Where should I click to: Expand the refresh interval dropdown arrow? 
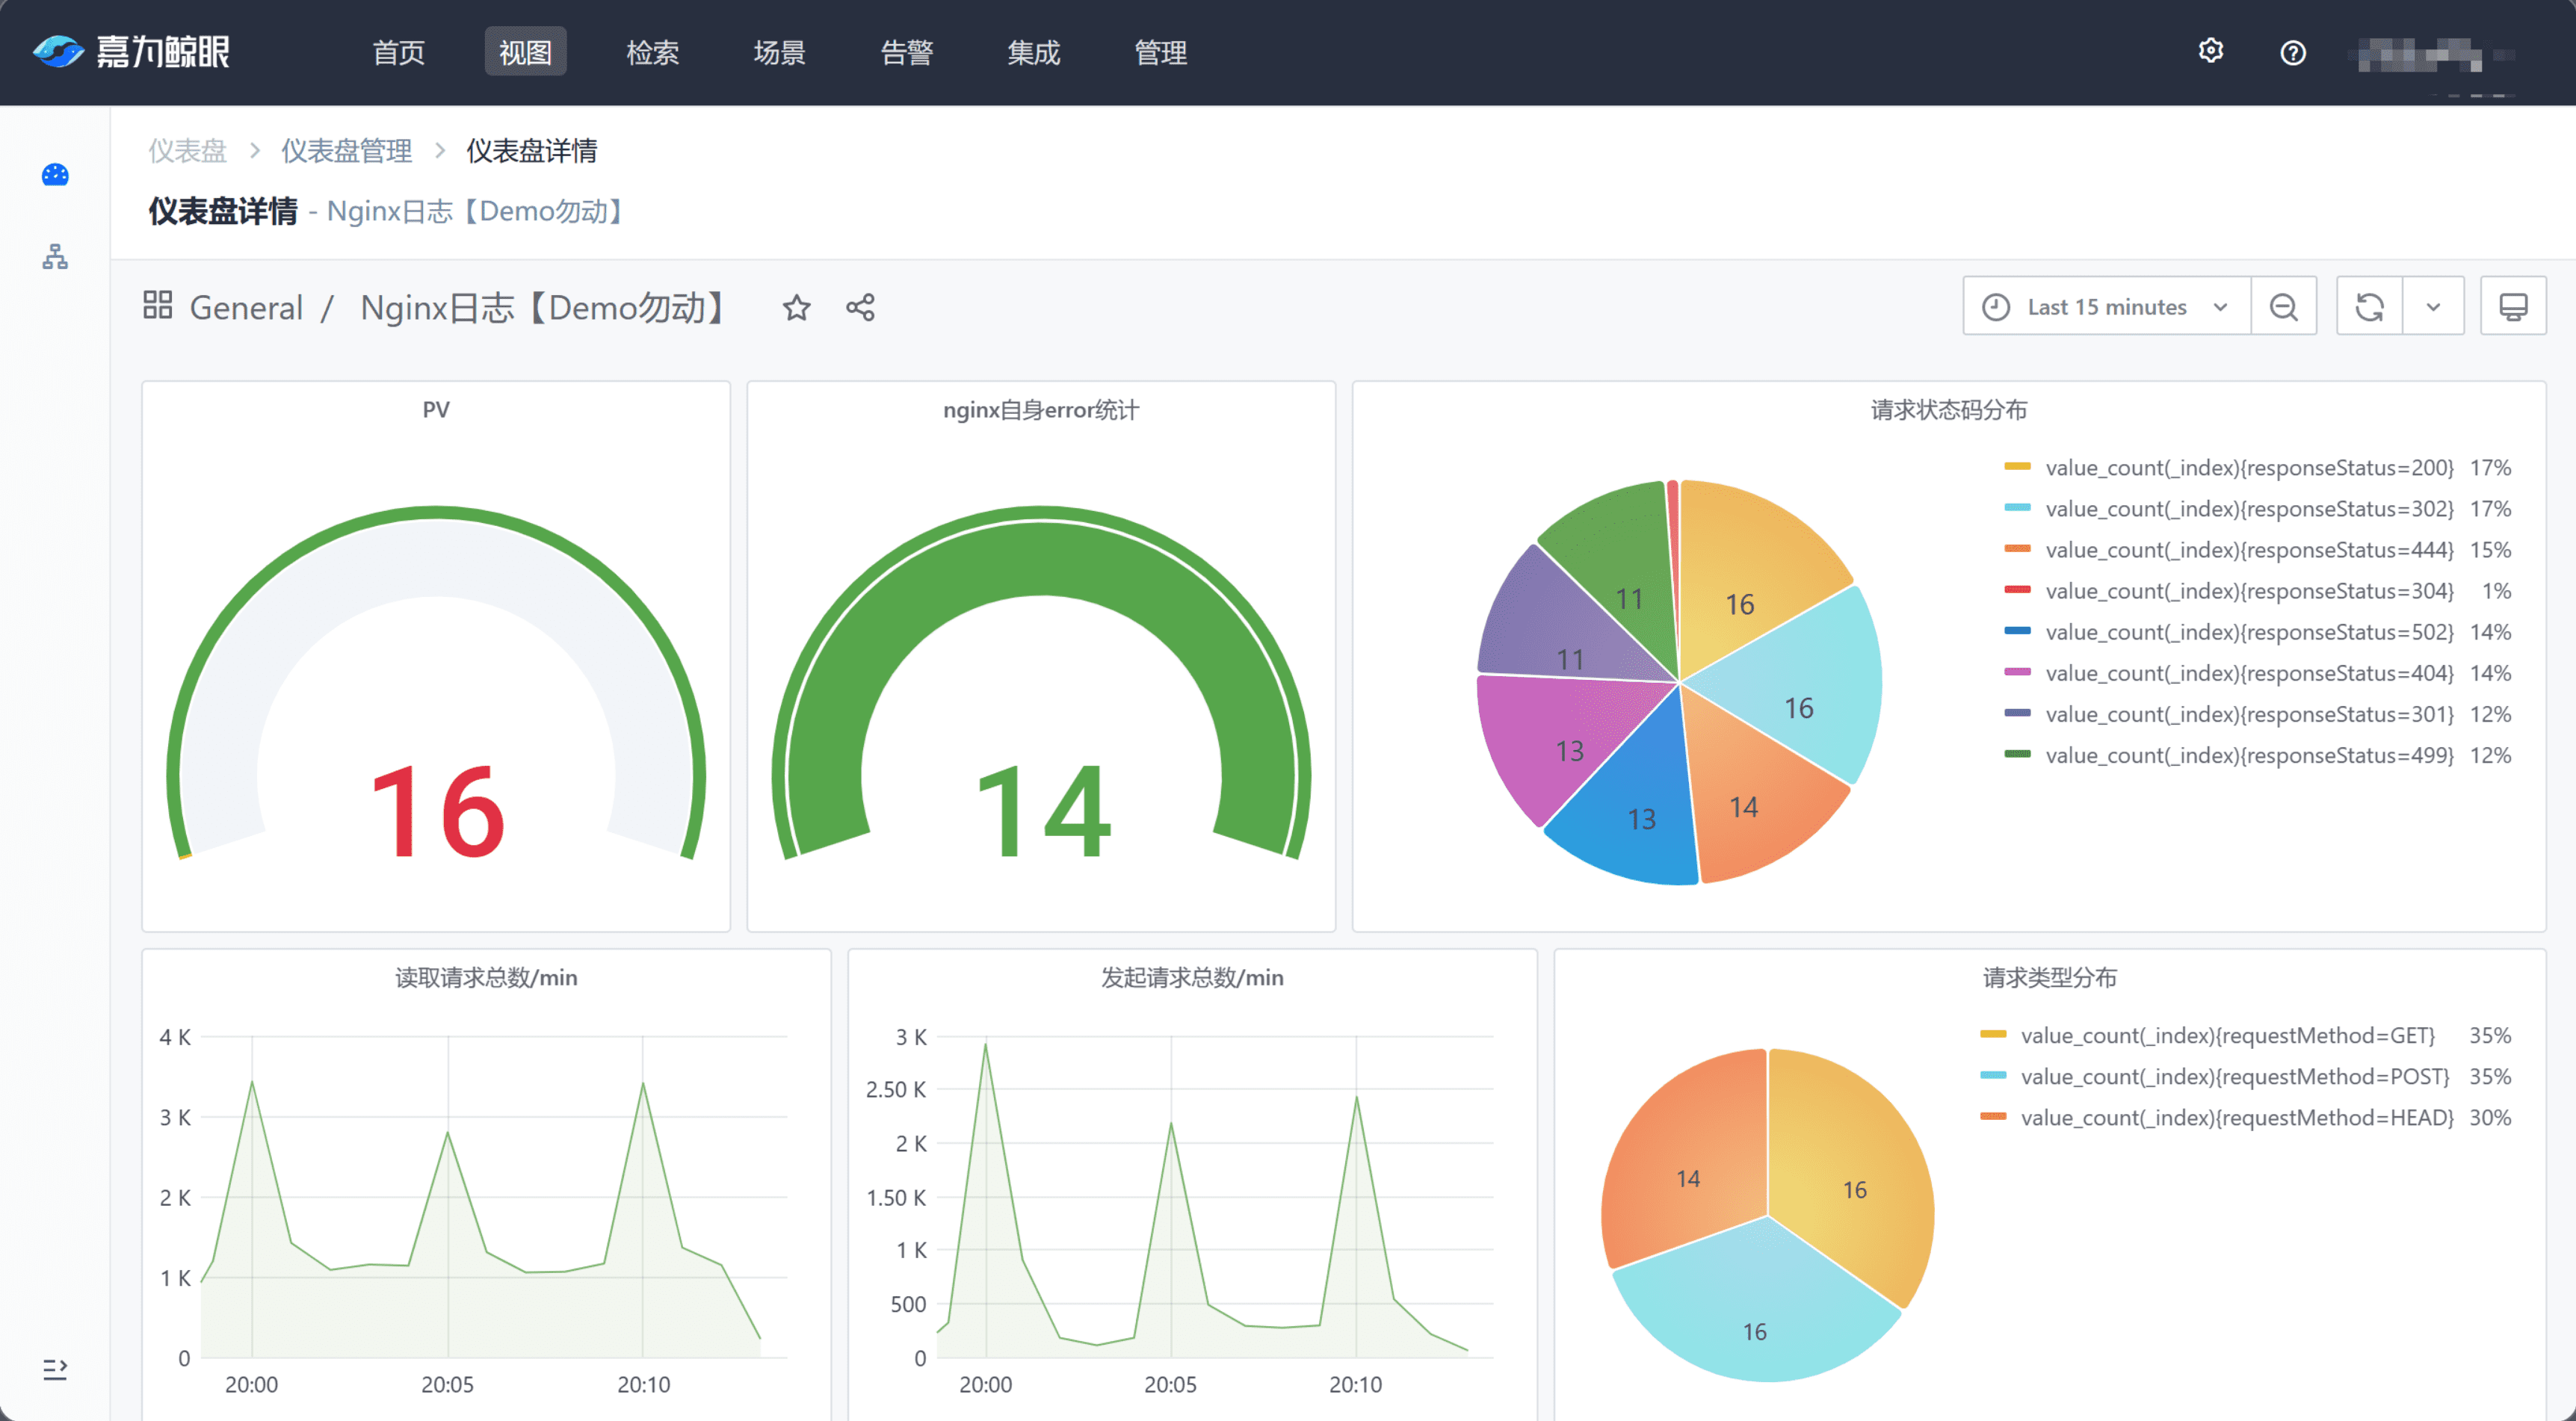tap(2433, 307)
